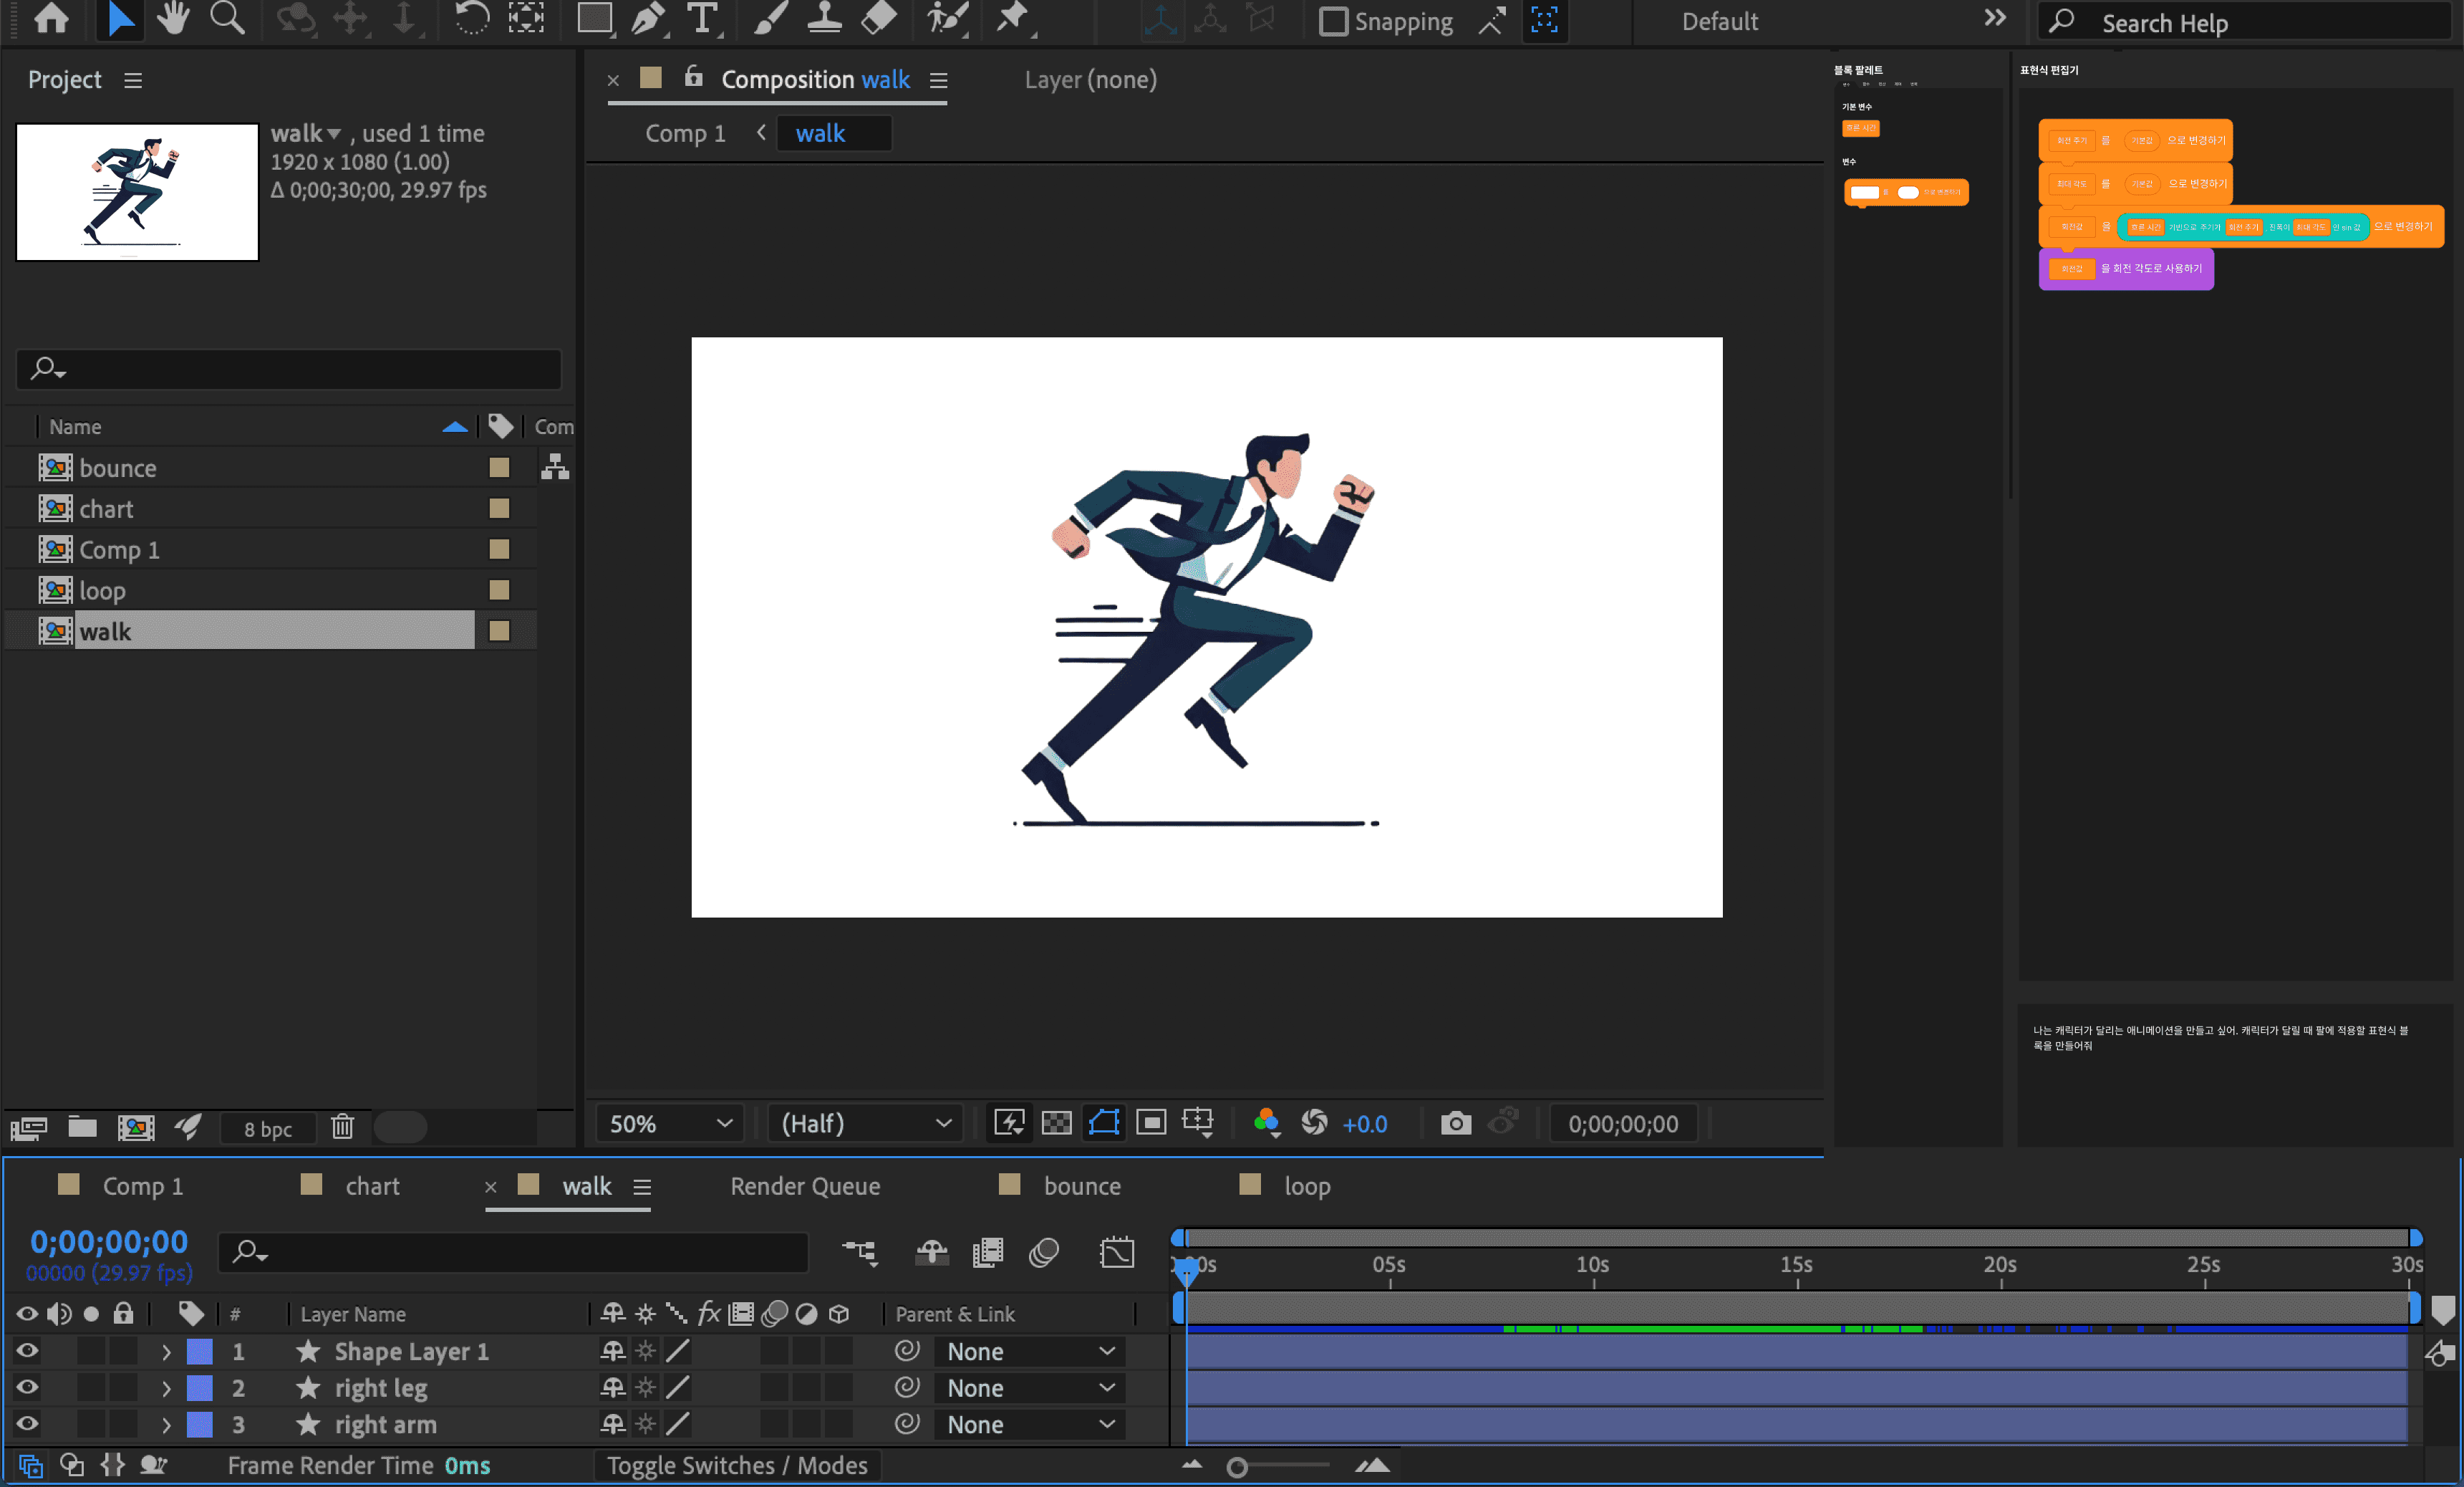Open the 50% magnification dropdown
The image size is (2464, 1487).
click(x=670, y=1123)
